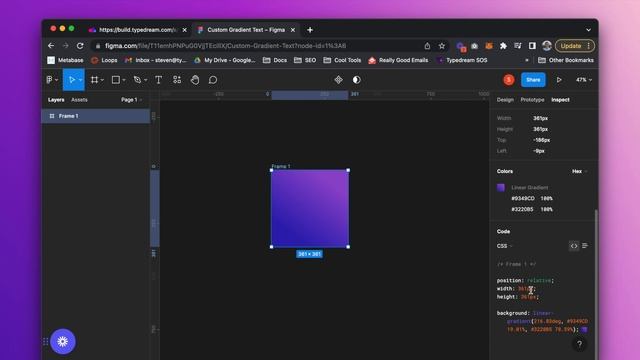640x360 pixels.
Task: Click the gradient swatch in CSS code
Action: click(584, 329)
